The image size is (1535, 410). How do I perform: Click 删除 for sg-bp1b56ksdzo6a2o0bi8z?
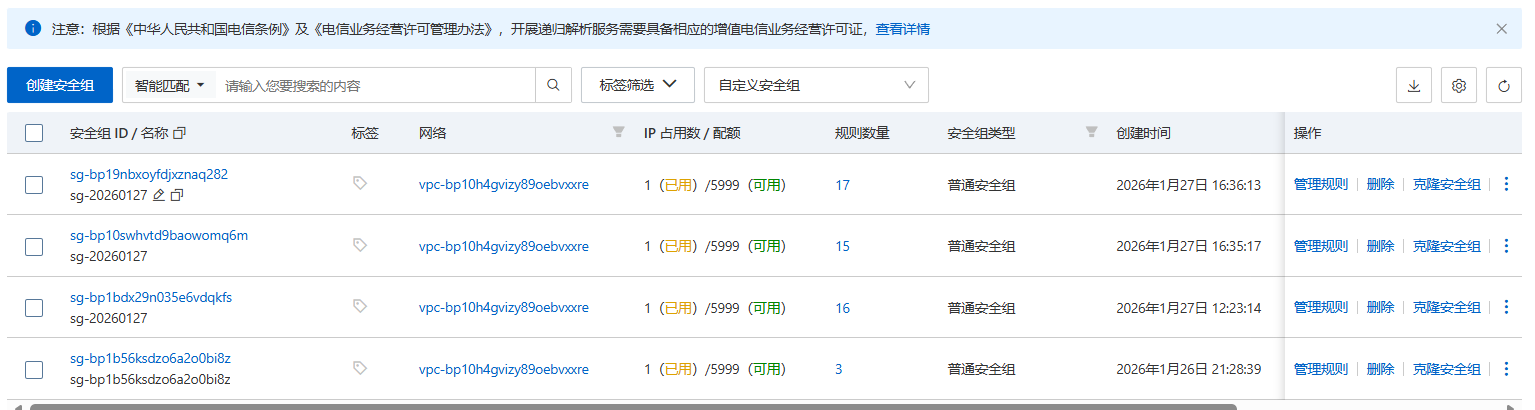[x=1380, y=369]
